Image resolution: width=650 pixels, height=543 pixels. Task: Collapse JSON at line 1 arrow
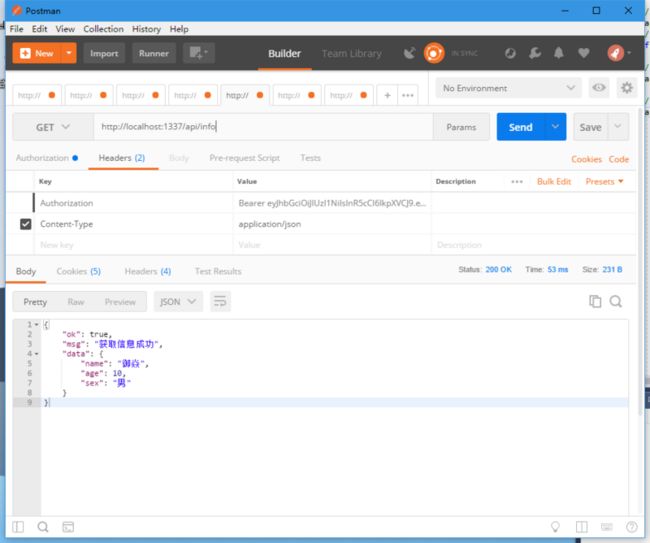36,325
